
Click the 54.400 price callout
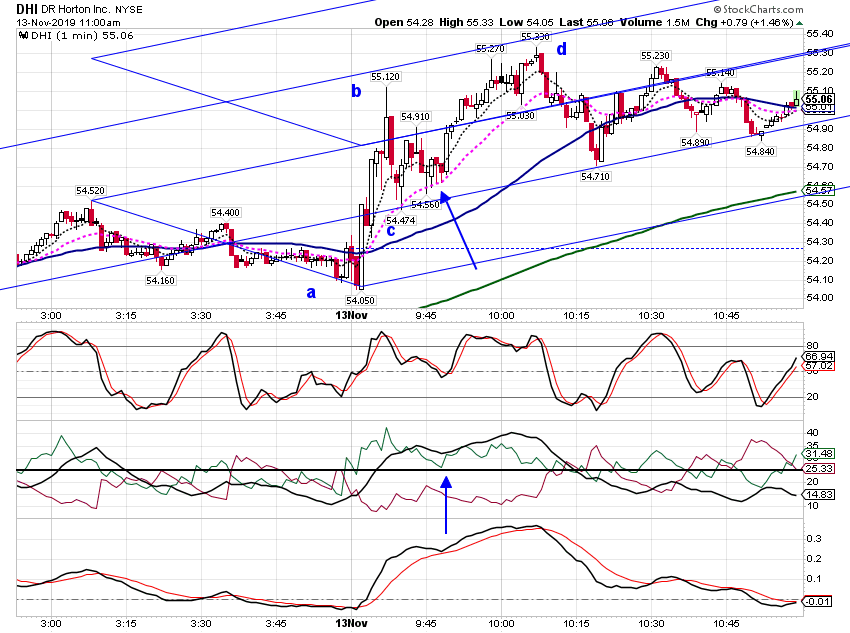[226, 212]
